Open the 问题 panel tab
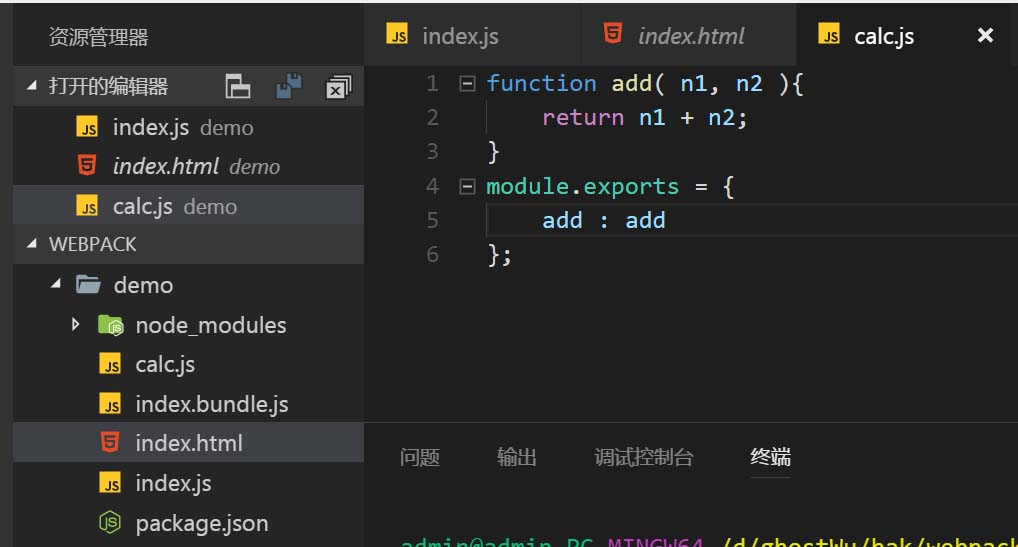Image resolution: width=1018 pixels, height=547 pixels. click(419, 457)
